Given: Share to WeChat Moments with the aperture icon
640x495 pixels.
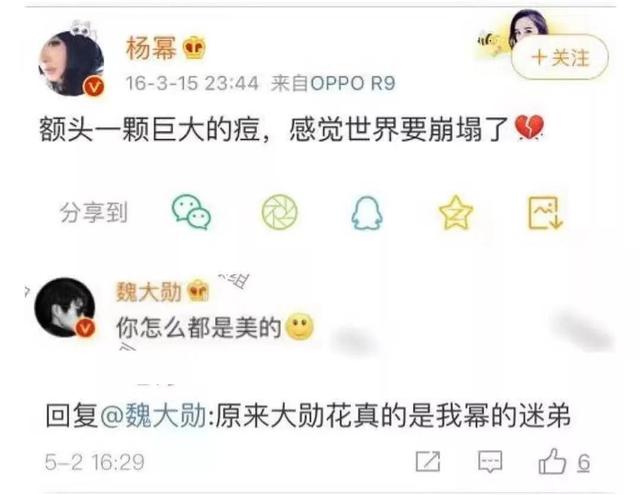Looking at the screenshot, I should point(280,212).
